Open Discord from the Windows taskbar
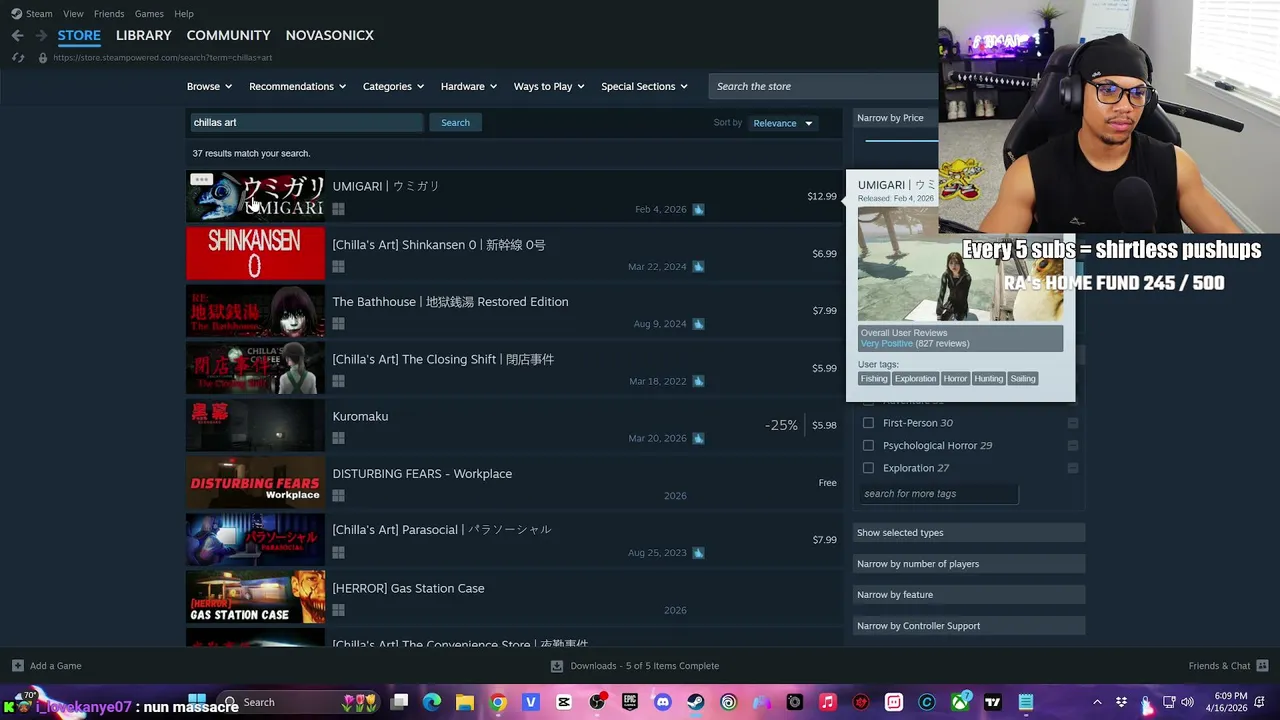Viewport: 1280px width, 720px height. [662, 702]
